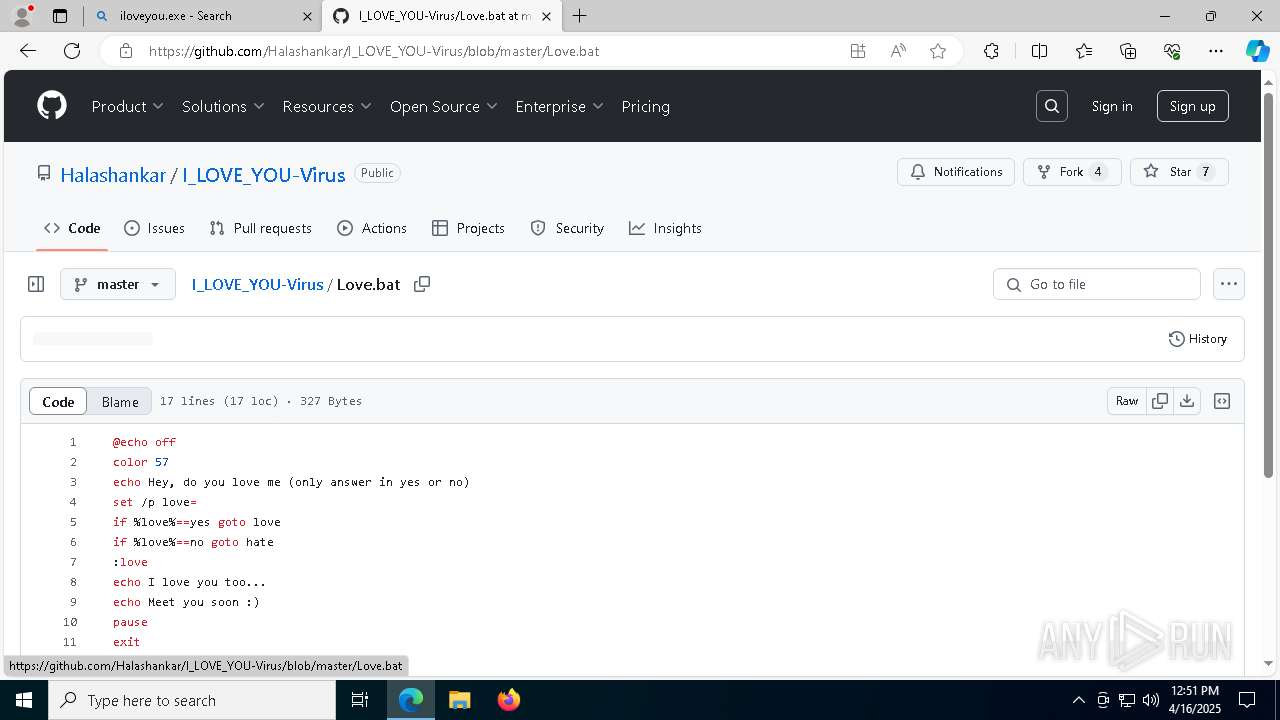Add this page to favorites star
This screenshot has width=1280, height=720.
938,51
